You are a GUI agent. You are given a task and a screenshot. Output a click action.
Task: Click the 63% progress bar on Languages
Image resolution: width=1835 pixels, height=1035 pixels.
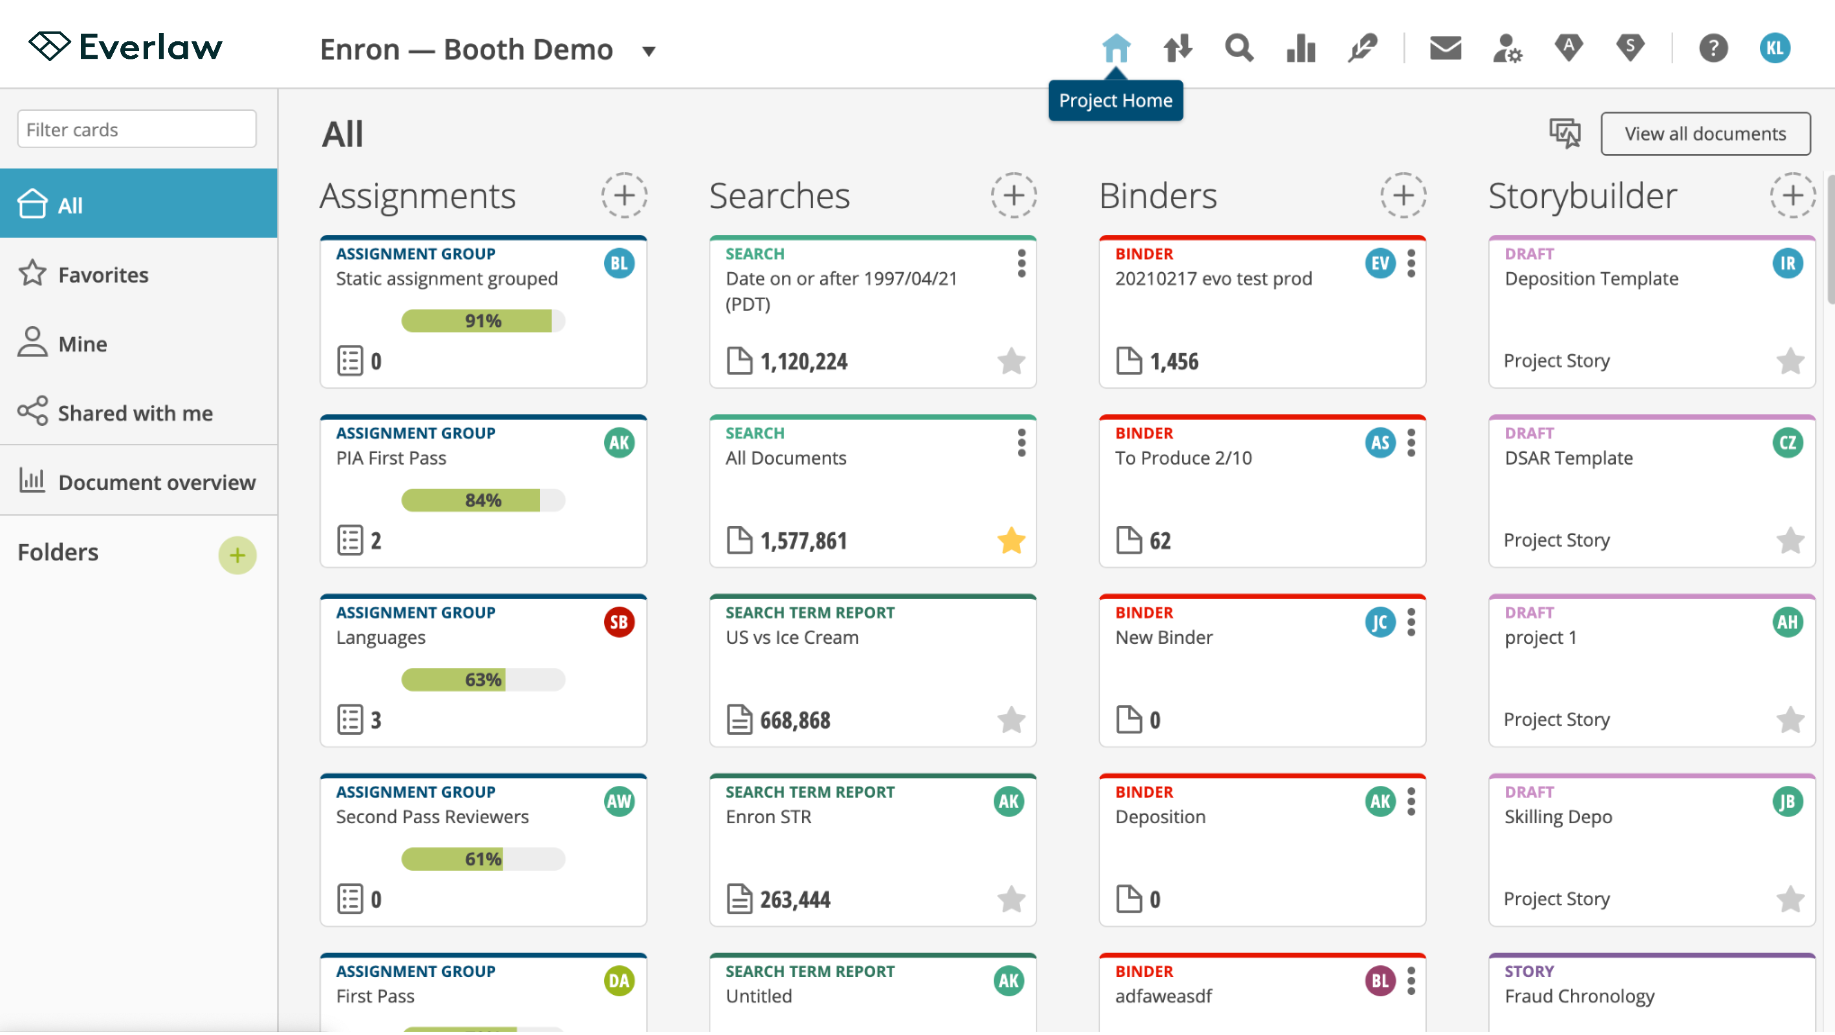pyautogui.click(x=483, y=680)
